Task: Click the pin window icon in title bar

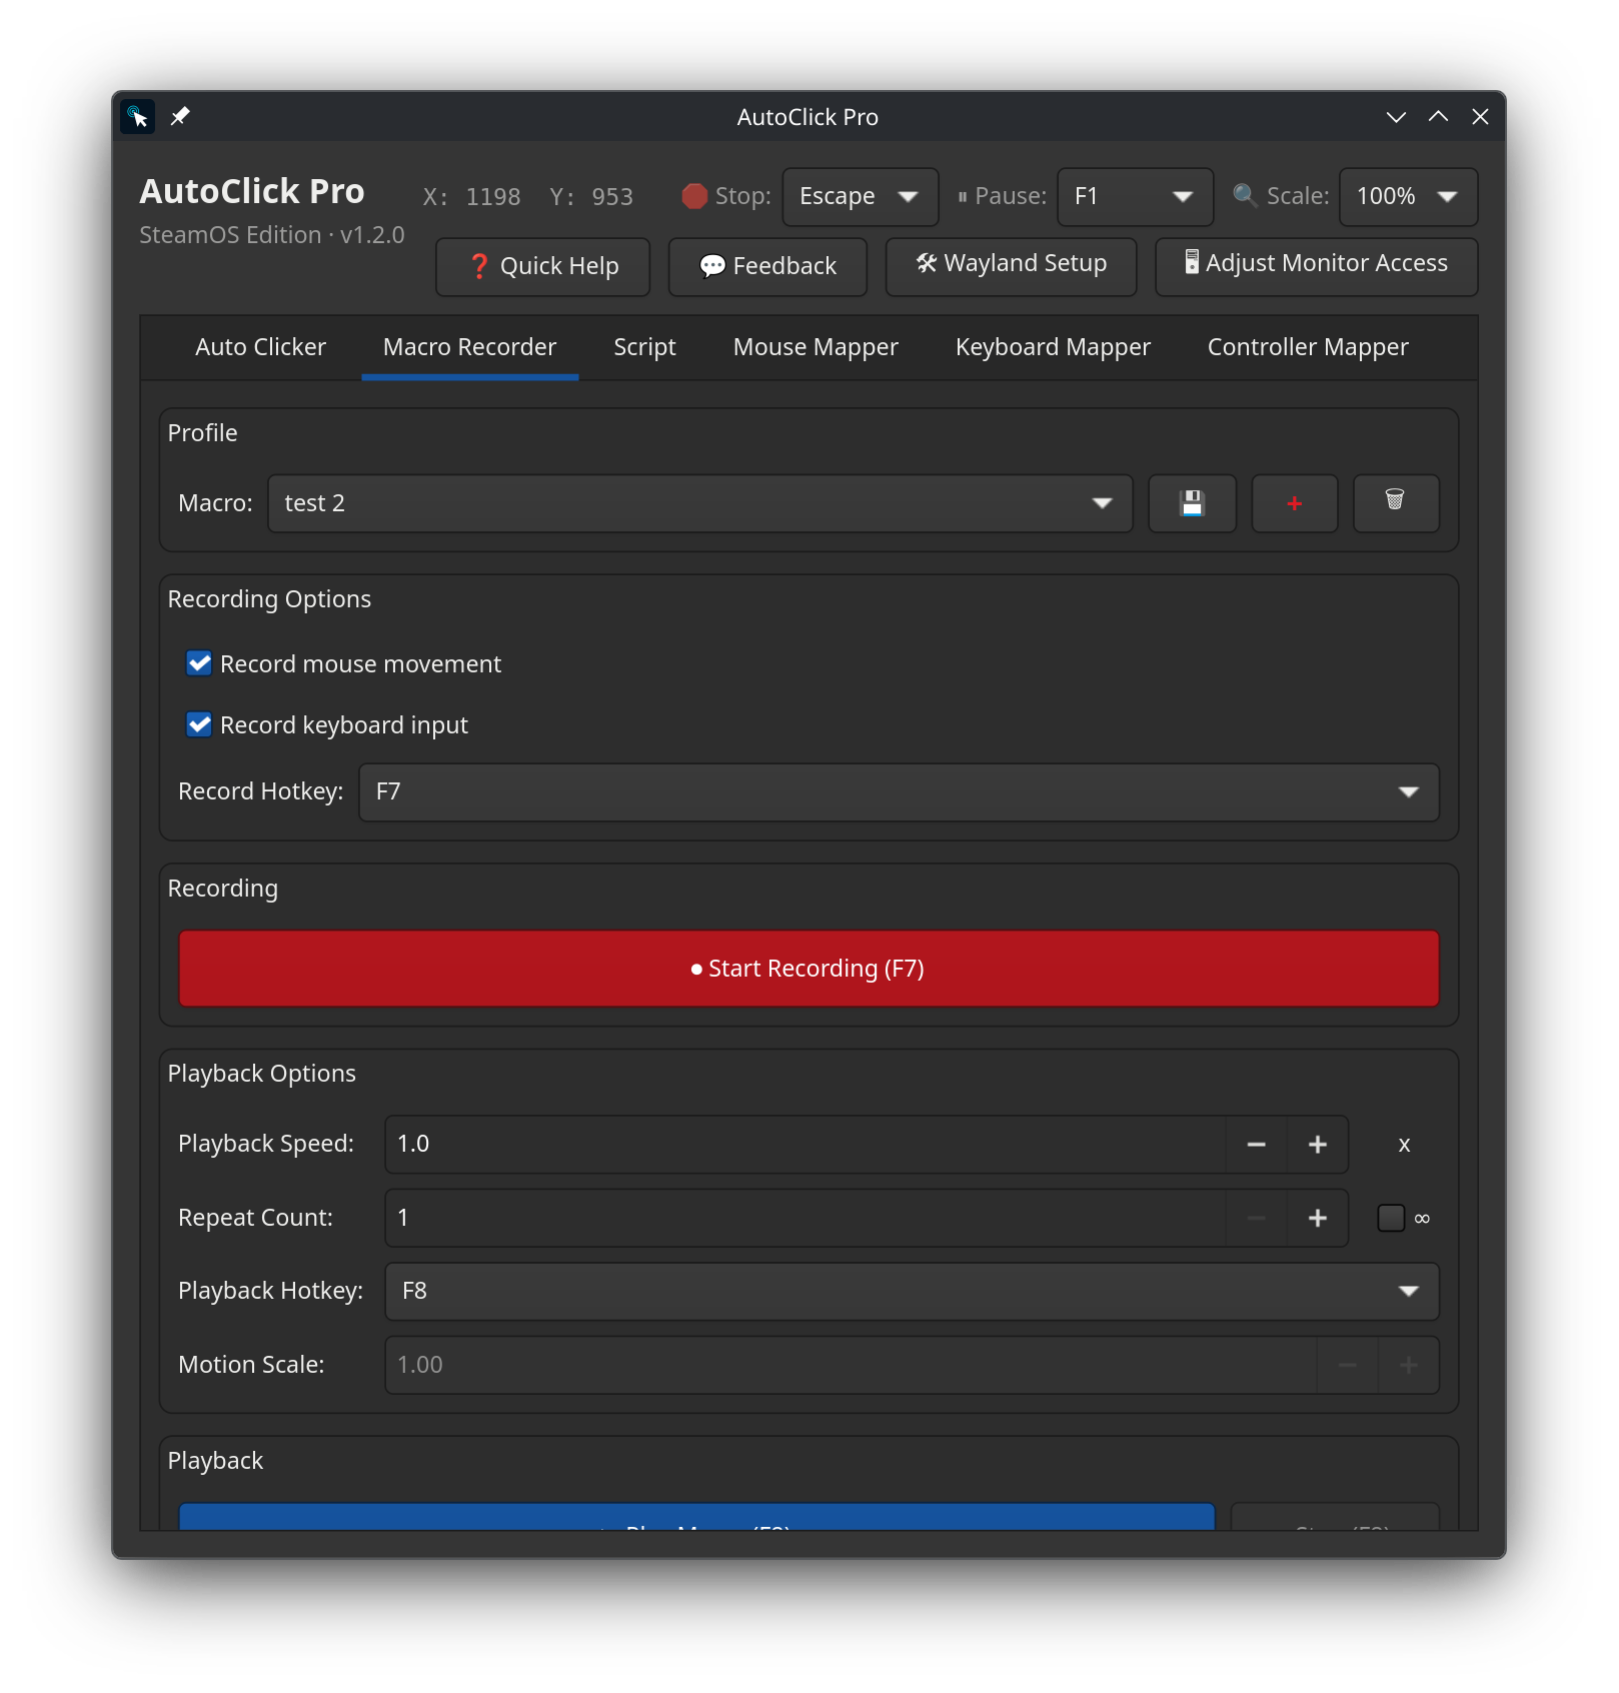Action: click(x=180, y=117)
